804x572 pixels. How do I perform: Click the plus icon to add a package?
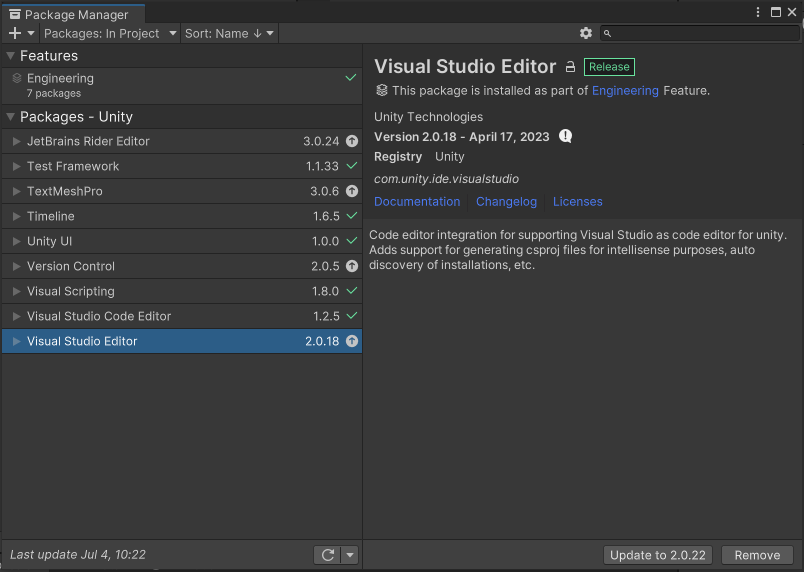click(15, 33)
